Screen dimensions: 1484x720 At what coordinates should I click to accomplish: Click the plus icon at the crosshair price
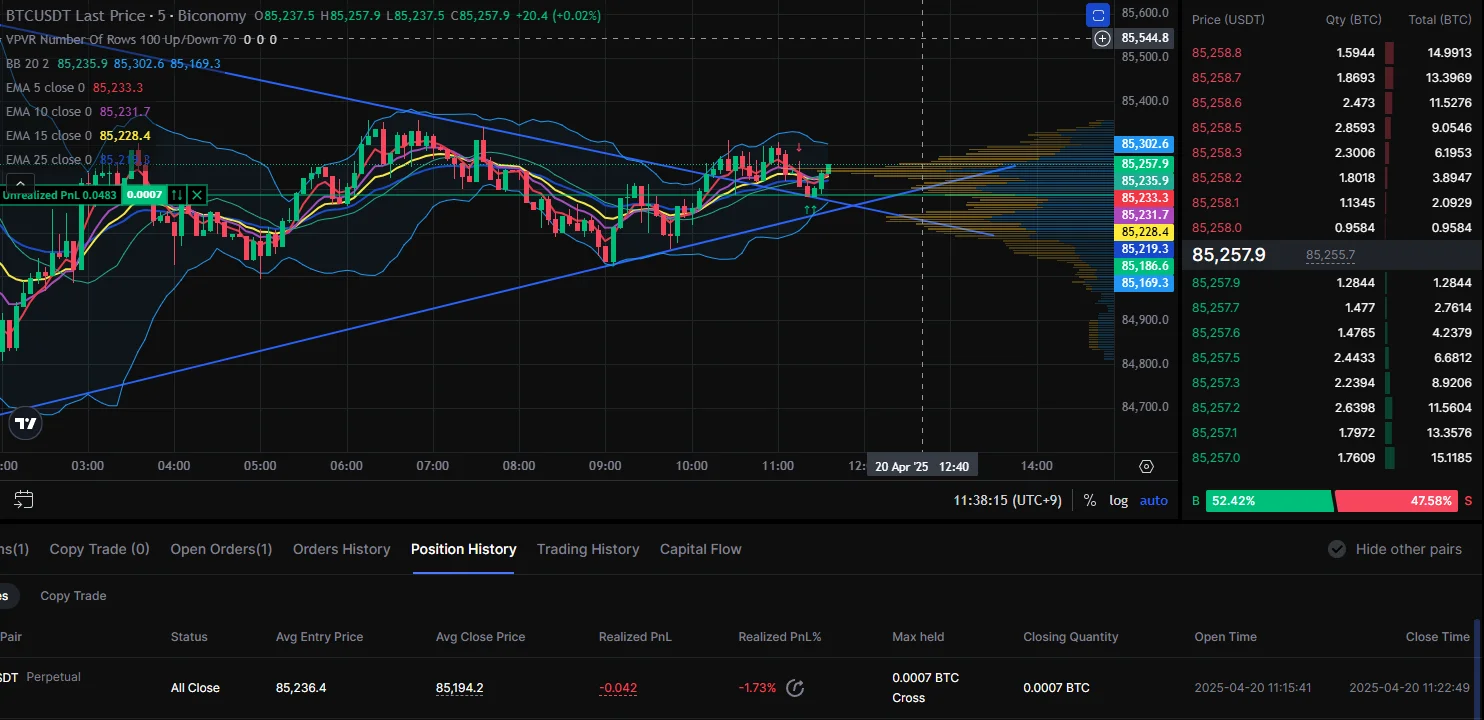(x=1102, y=38)
